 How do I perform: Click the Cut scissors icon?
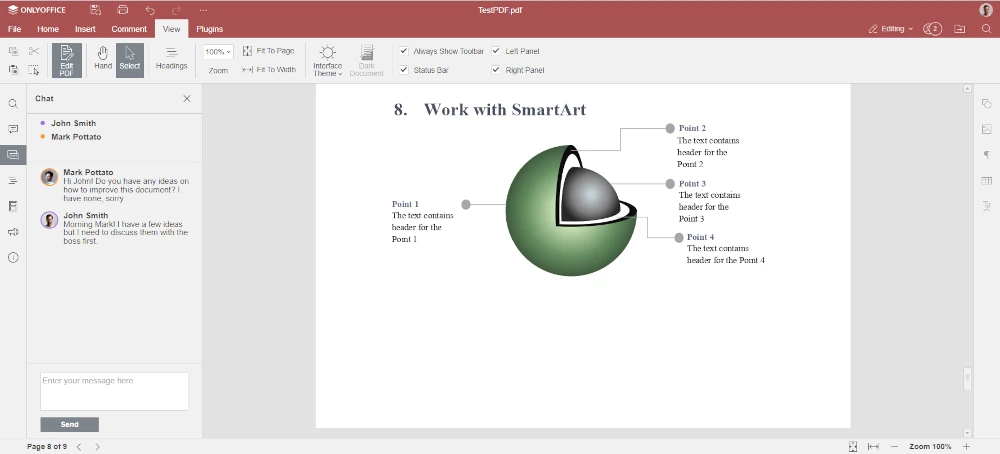coord(34,51)
